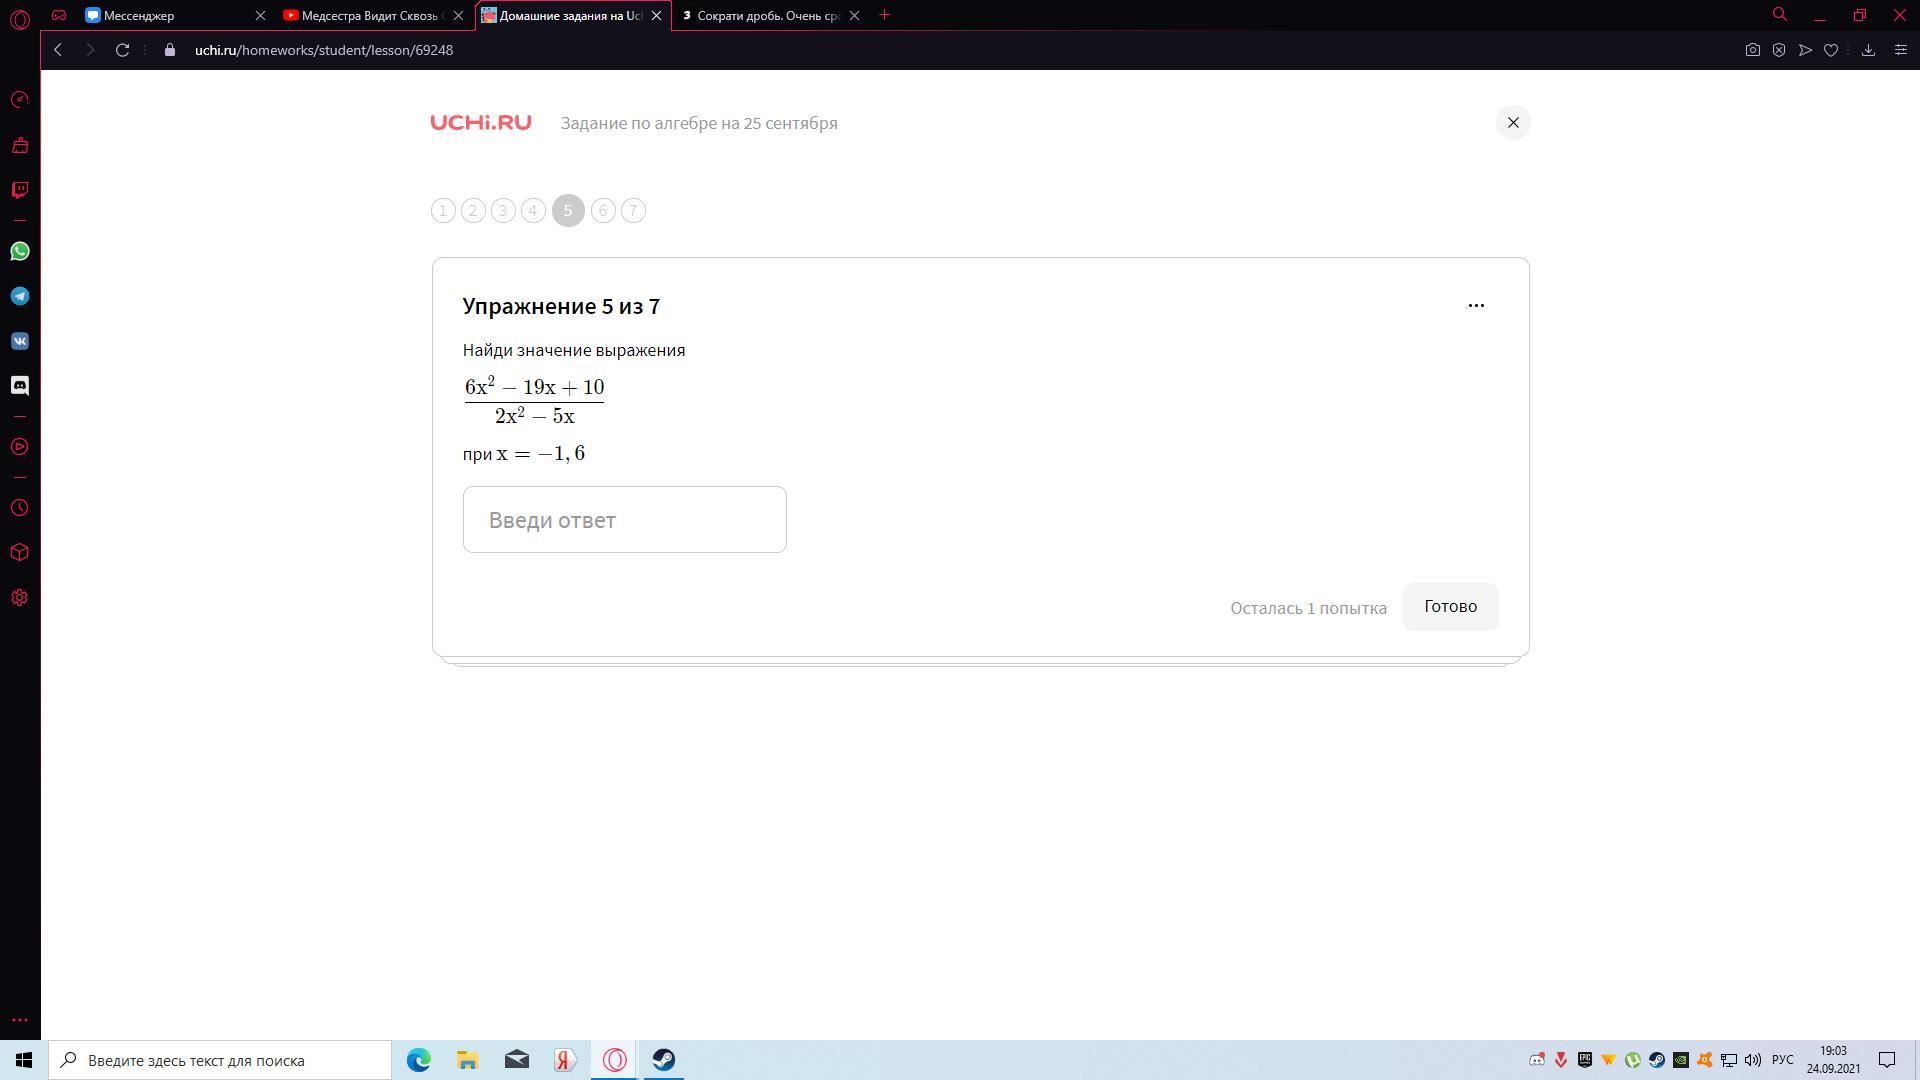Close the homework with X button
This screenshot has height=1080, width=1920.
click(x=1512, y=123)
